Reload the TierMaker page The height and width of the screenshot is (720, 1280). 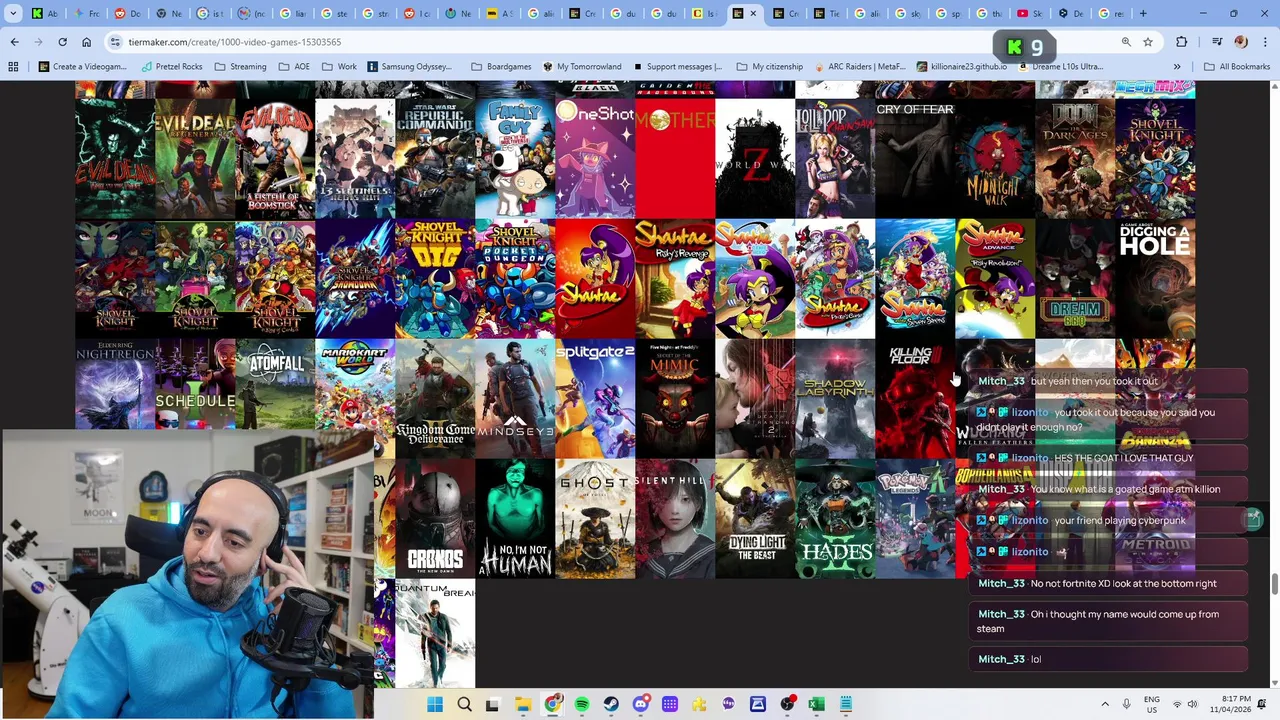pos(62,42)
